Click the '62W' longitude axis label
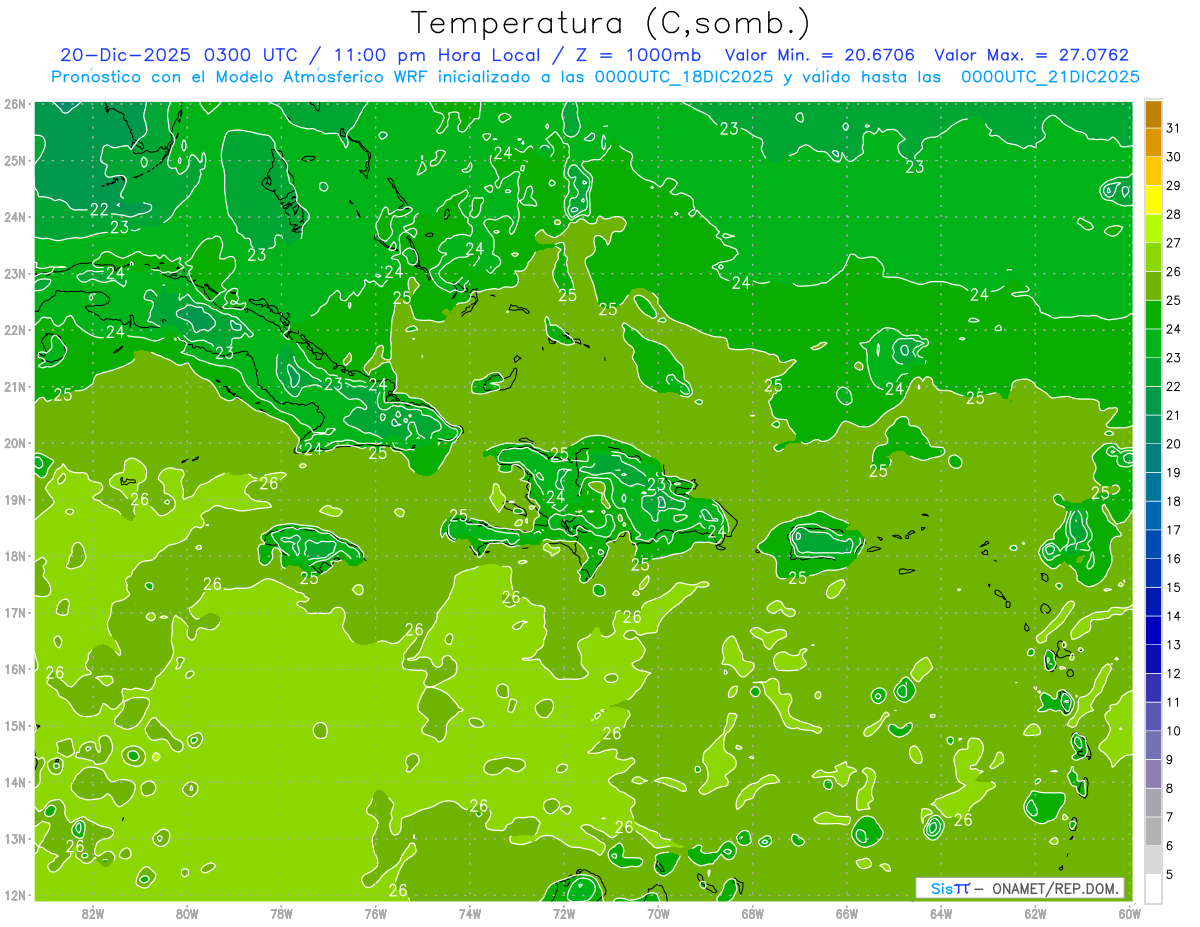This screenshot has width=1200, height=927. coord(1035,913)
